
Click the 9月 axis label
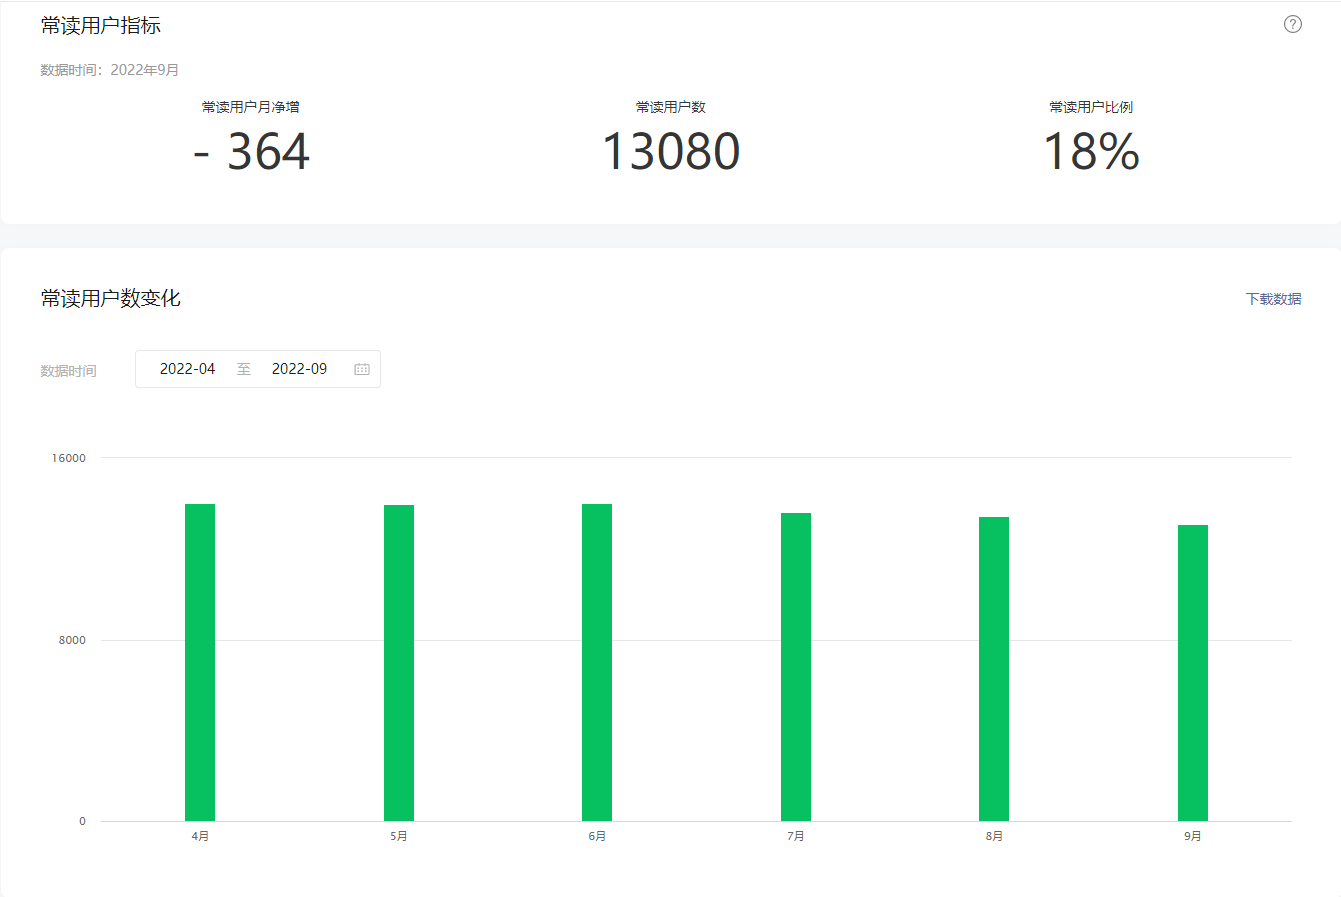[x=1193, y=836]
